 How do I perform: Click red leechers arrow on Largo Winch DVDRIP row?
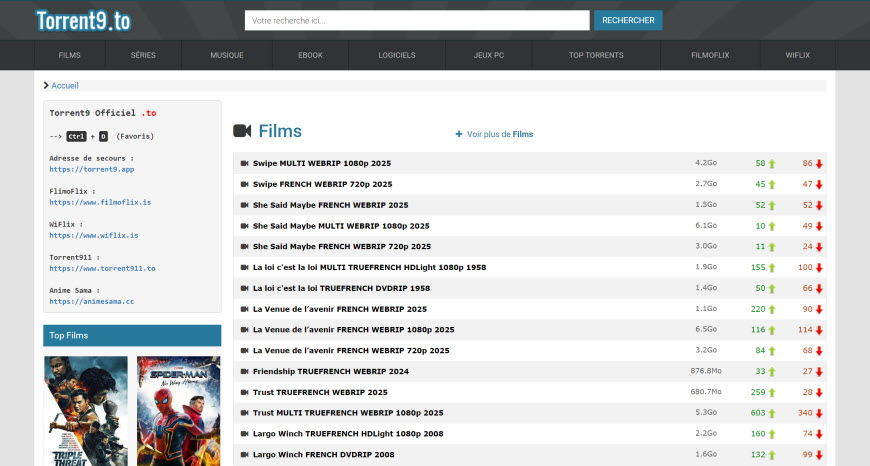coord(818,454)
